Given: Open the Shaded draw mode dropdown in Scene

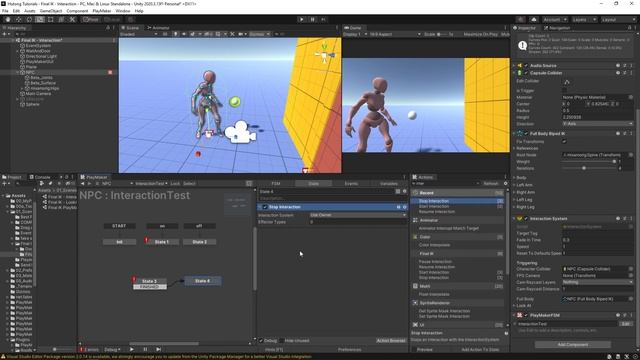Looking at the screenshot, I should coord(139,34).
